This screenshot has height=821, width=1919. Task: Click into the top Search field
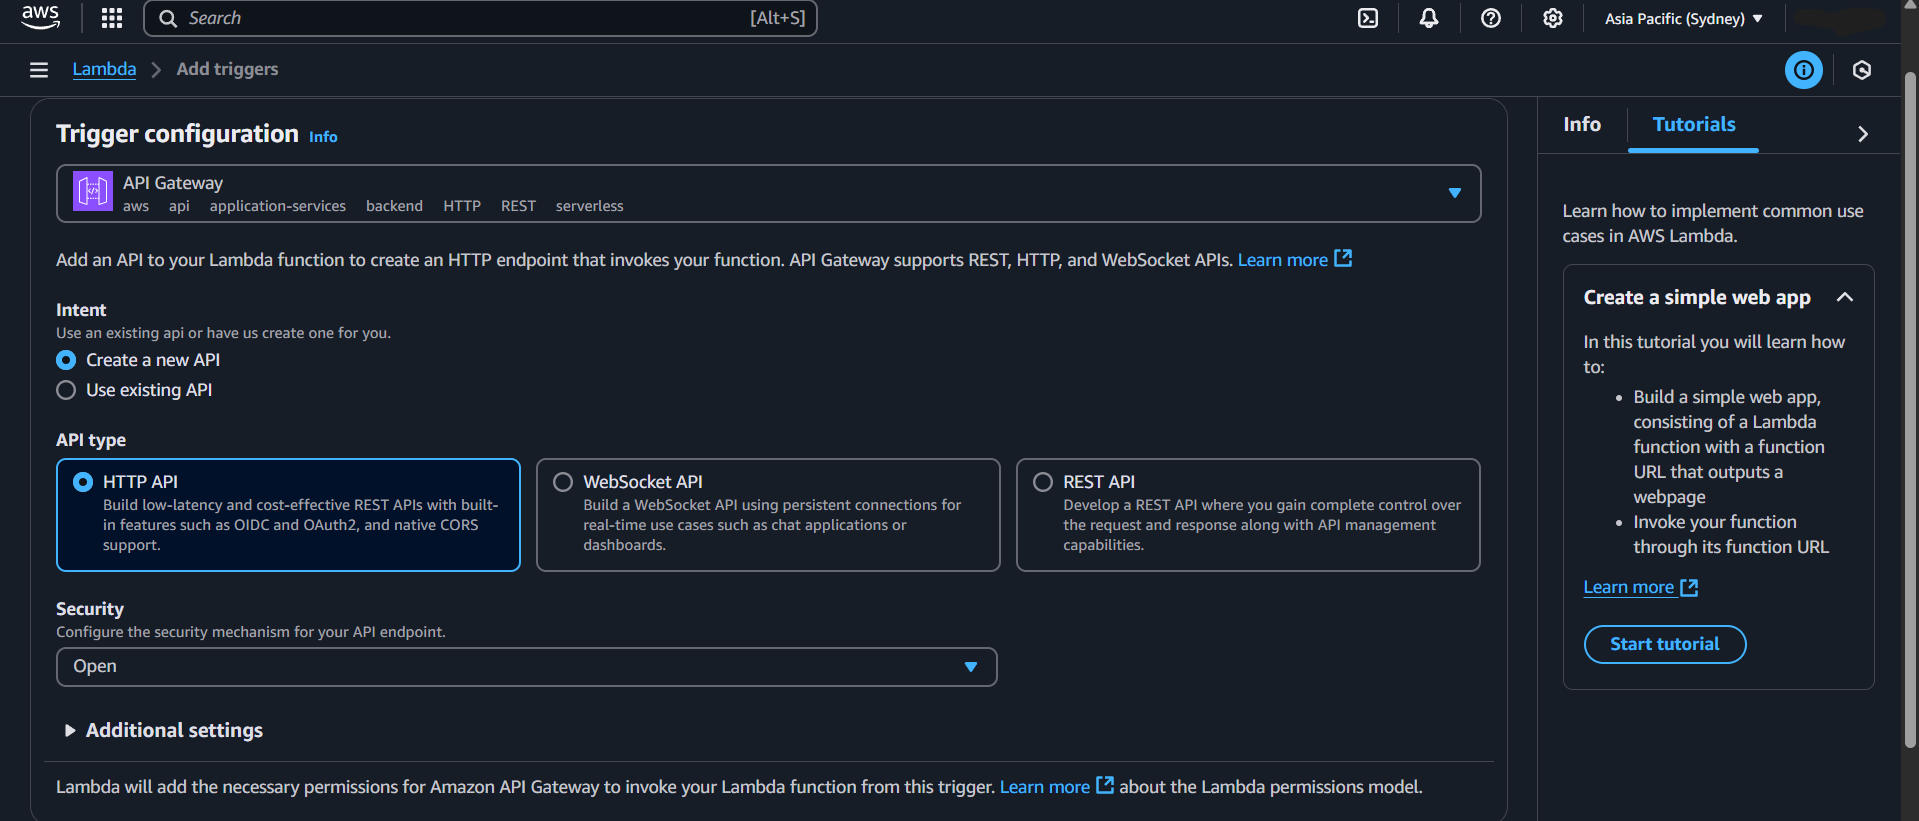[x=480, y=18]
